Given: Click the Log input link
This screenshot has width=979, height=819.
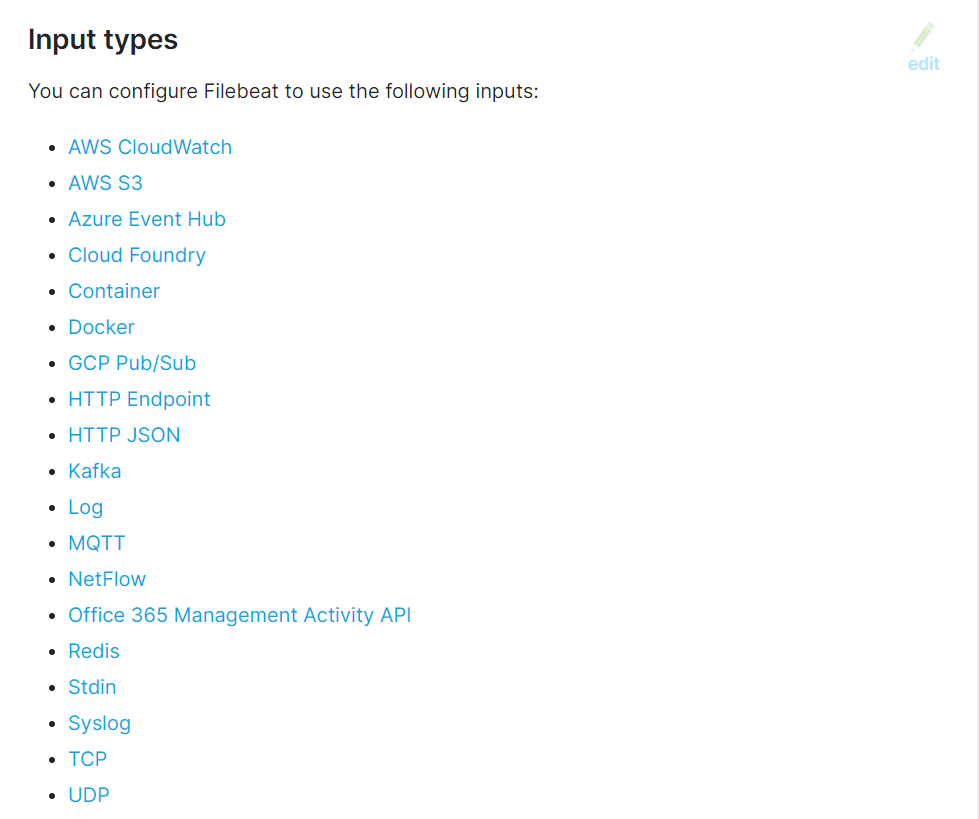Looking at the screenshot, I should coord(85,507).
